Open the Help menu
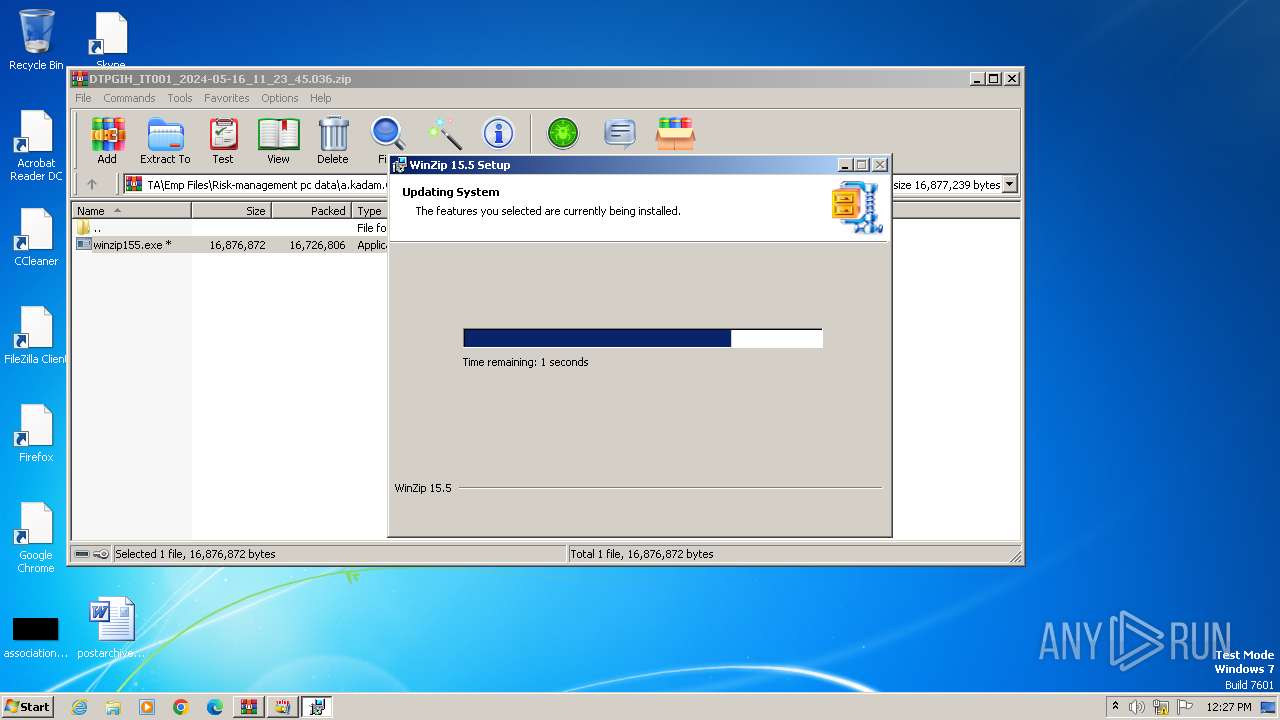This screenshot has width=1280, height=720. click(321, 98)
